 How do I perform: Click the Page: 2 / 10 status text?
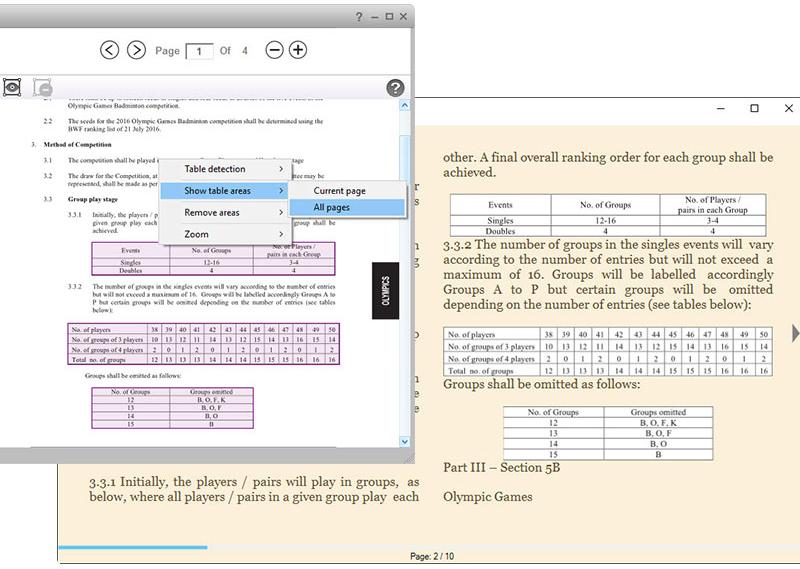coord(432,556)
